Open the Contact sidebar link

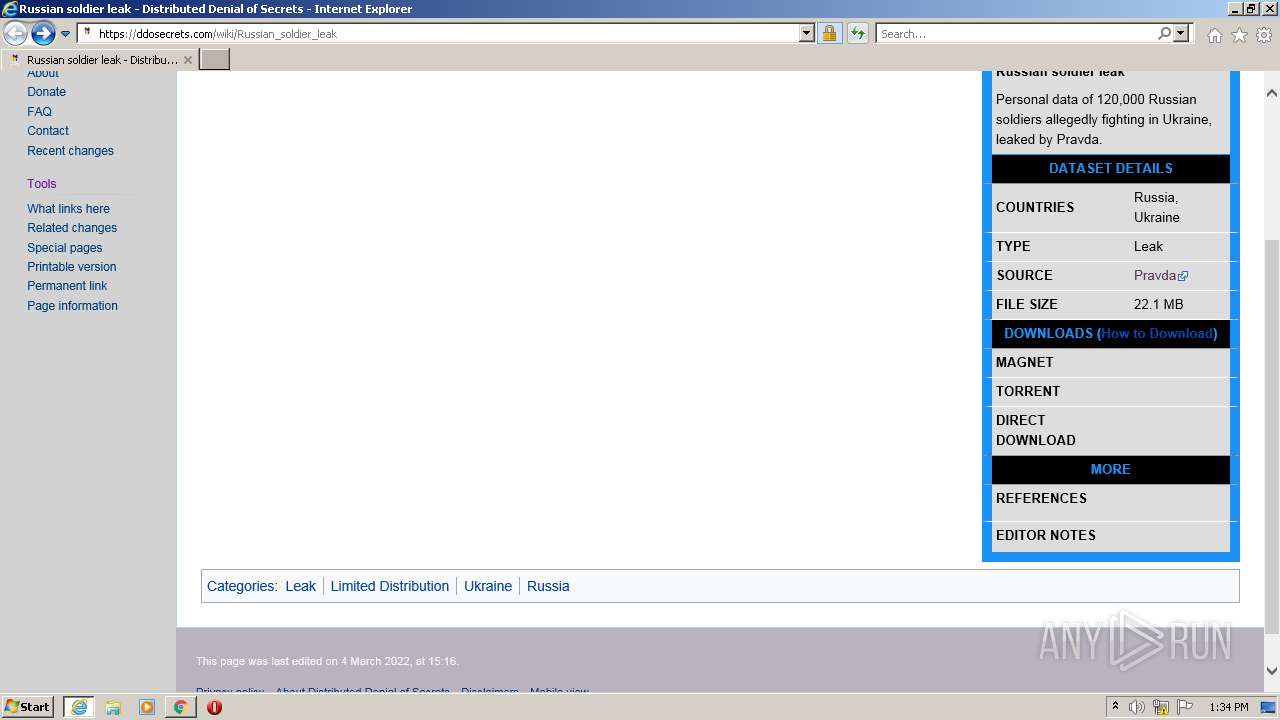pos(48,131)
